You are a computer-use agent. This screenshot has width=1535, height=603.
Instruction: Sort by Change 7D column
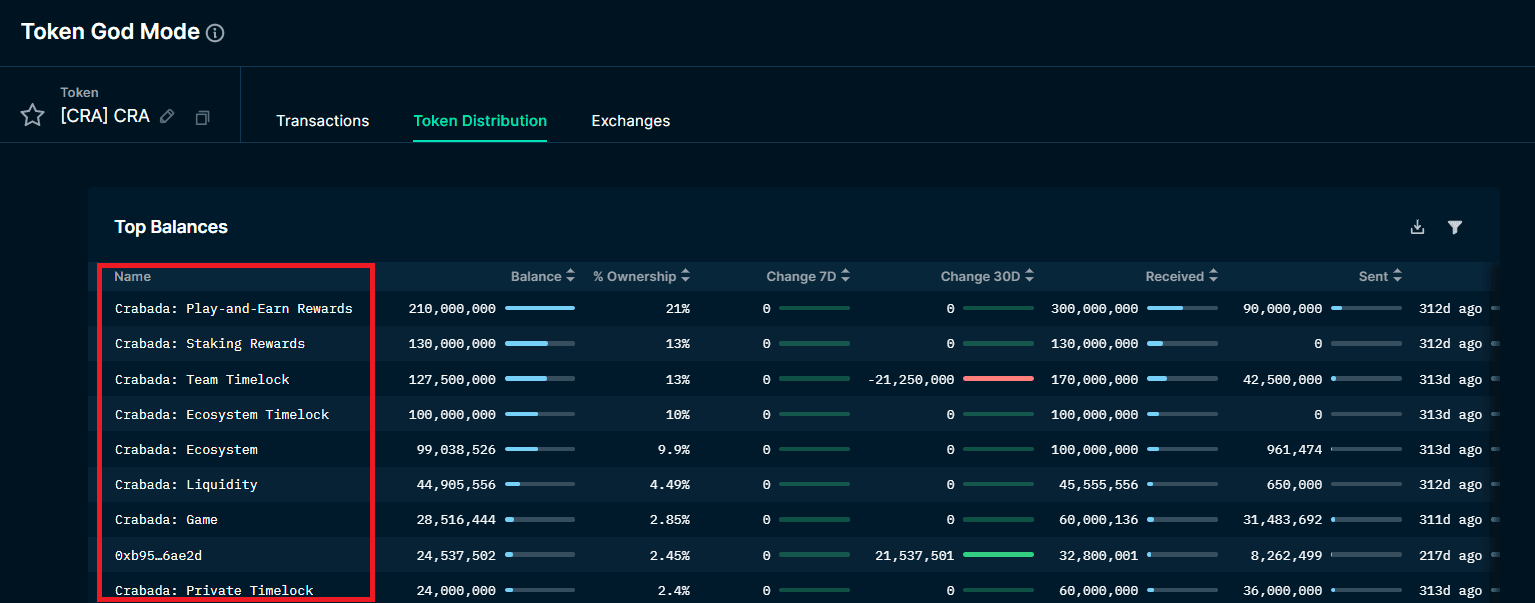click(846, 276)
